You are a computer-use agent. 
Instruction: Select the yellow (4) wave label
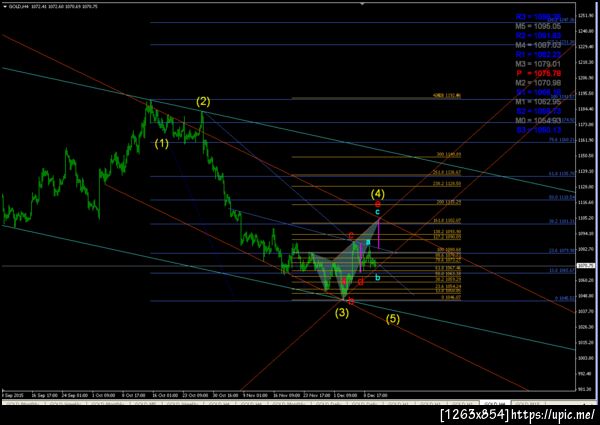378,194
